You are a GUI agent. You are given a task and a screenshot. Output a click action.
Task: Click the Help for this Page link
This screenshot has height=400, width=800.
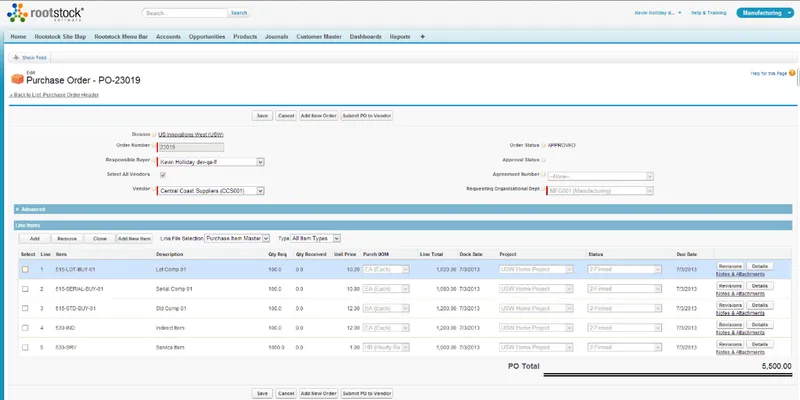769,73
